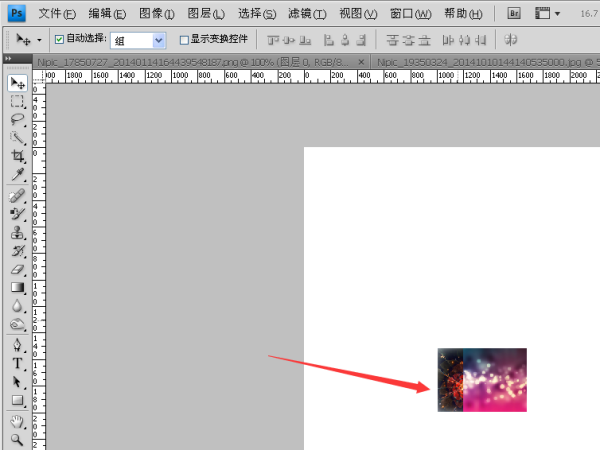Open the 组 auto-select dropdown
Viewport: 600px width, 450px height.
coord(138,40)
